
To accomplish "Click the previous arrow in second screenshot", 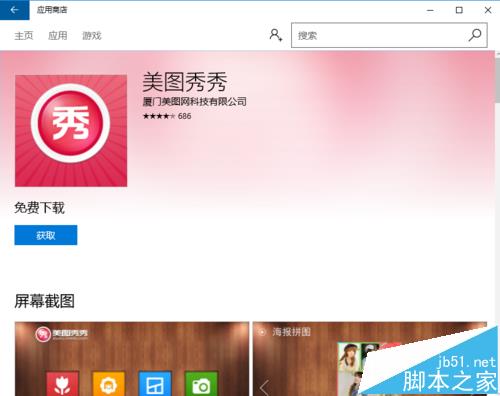I will tap(264, 388).
